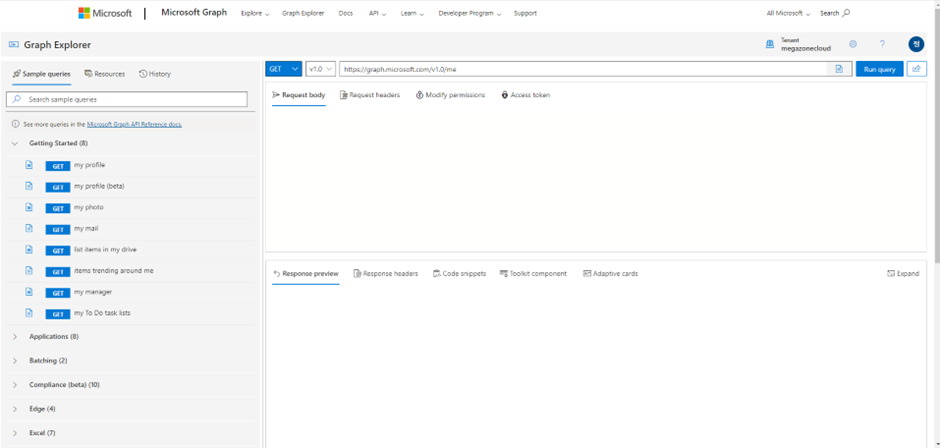Open the user profile avatar
The width and height of the screenshot is (940, 448).
point(915,44)
